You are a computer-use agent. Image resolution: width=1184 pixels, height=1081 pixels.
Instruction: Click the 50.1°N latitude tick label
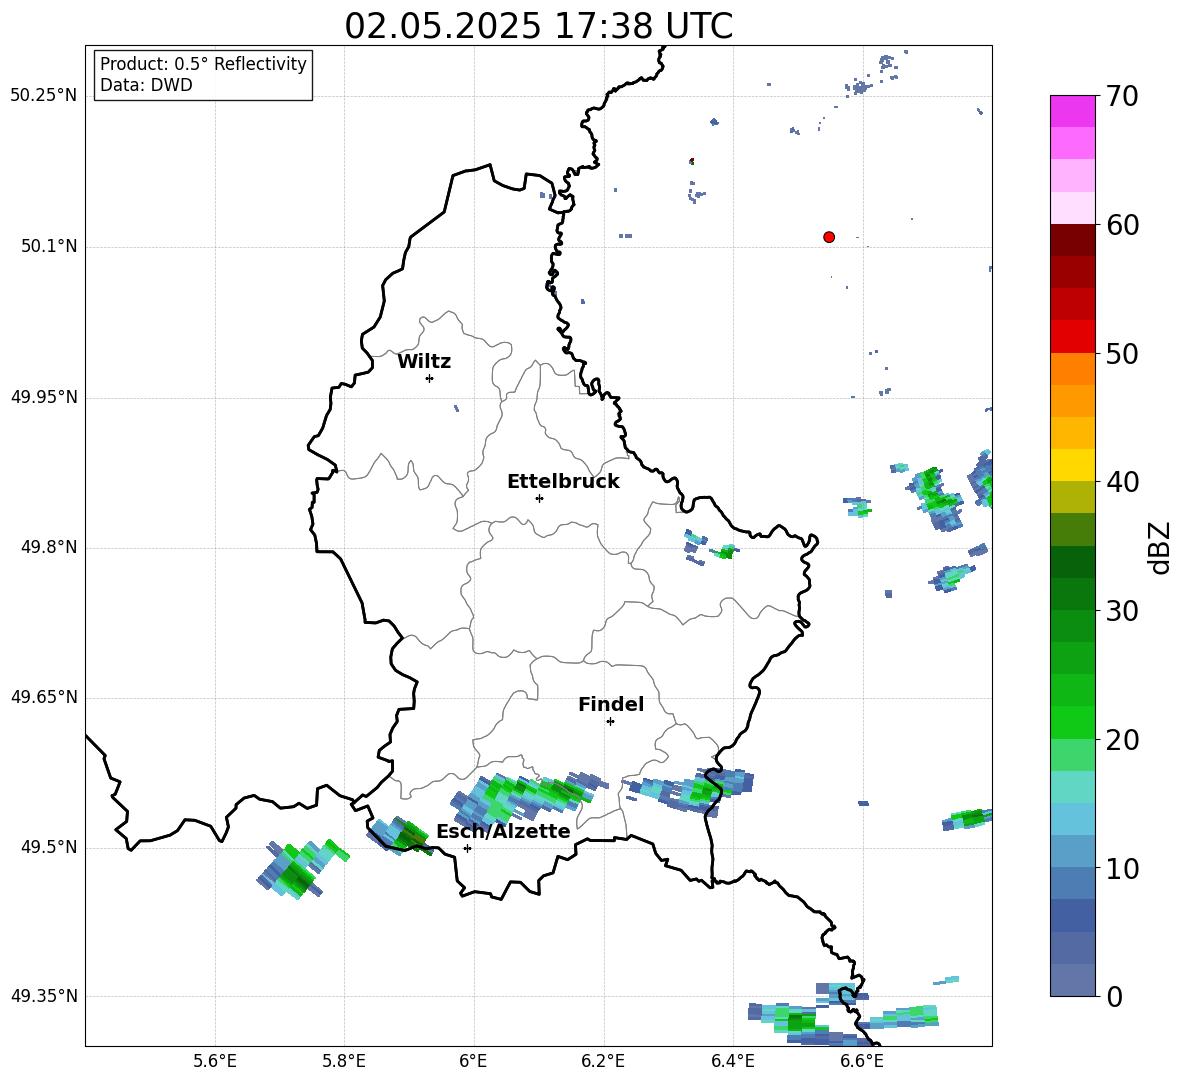point(48,246)
